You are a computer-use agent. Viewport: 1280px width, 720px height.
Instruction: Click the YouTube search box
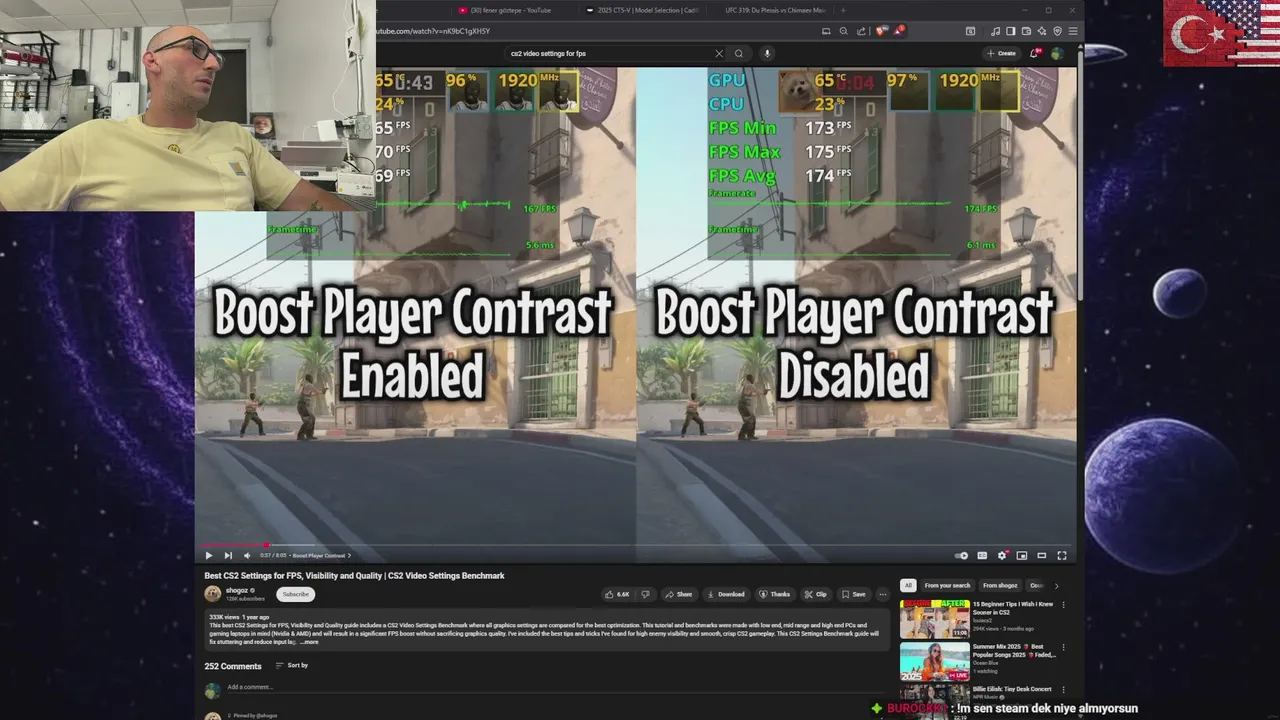point(608,54)
